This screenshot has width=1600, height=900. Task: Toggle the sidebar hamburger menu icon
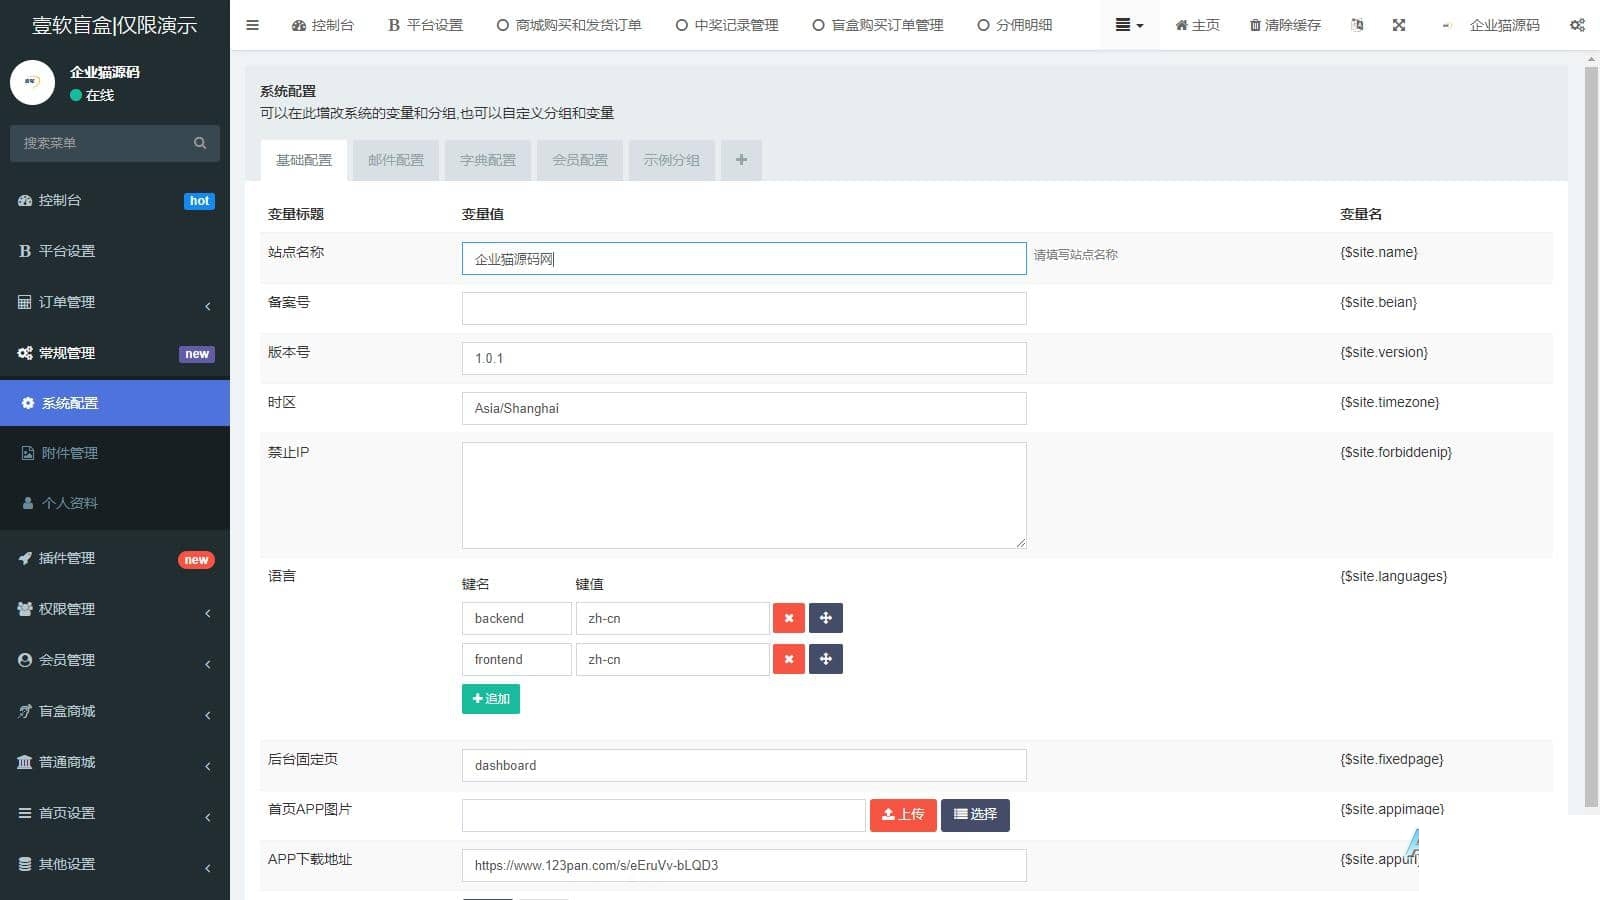[x=252, y=25]
